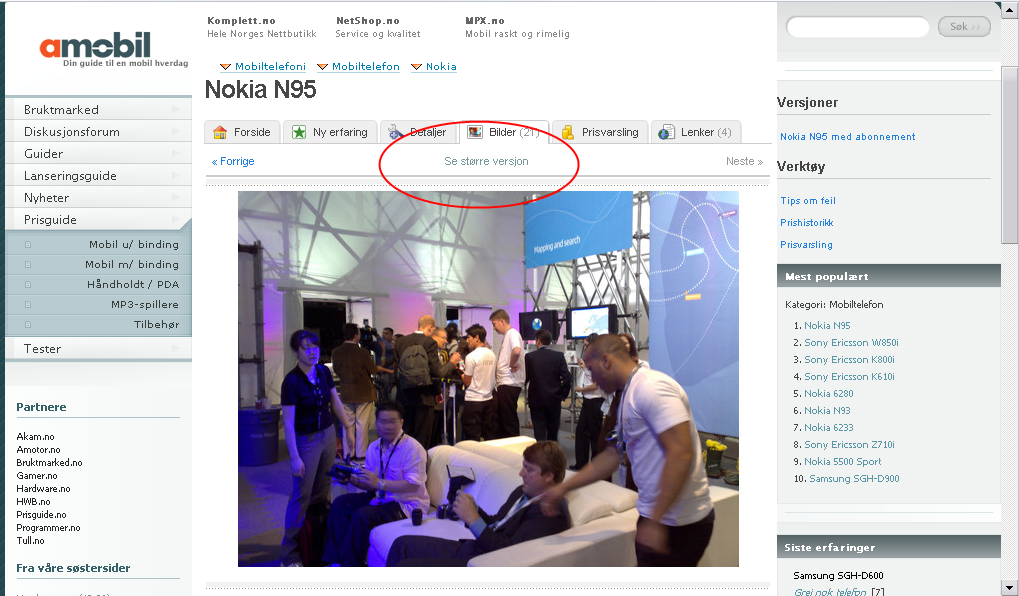Click the bullet icon next to Håndholdt / PDA
The width and height of the screenshot is (1019, 596).
[x=28, y=285]
